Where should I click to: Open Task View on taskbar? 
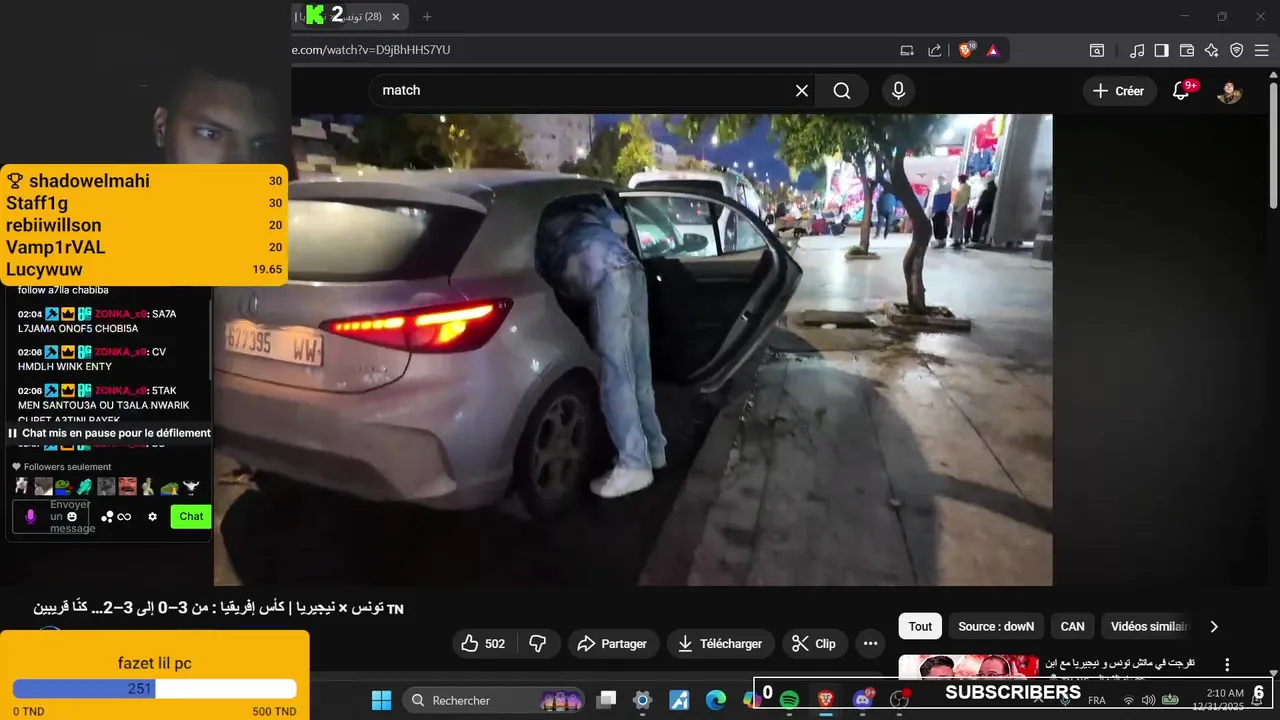[x=607, y=700]
